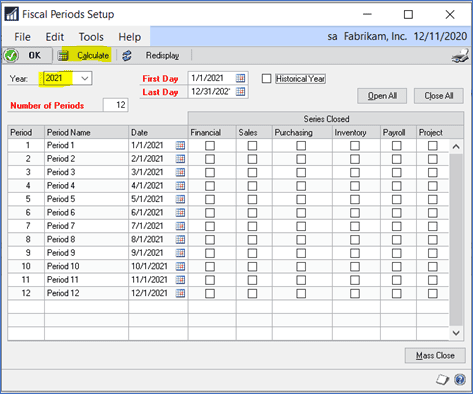473x394 pixels.
Task: Check Inventory closed for Period 10
Action: (x=355, y=267)
